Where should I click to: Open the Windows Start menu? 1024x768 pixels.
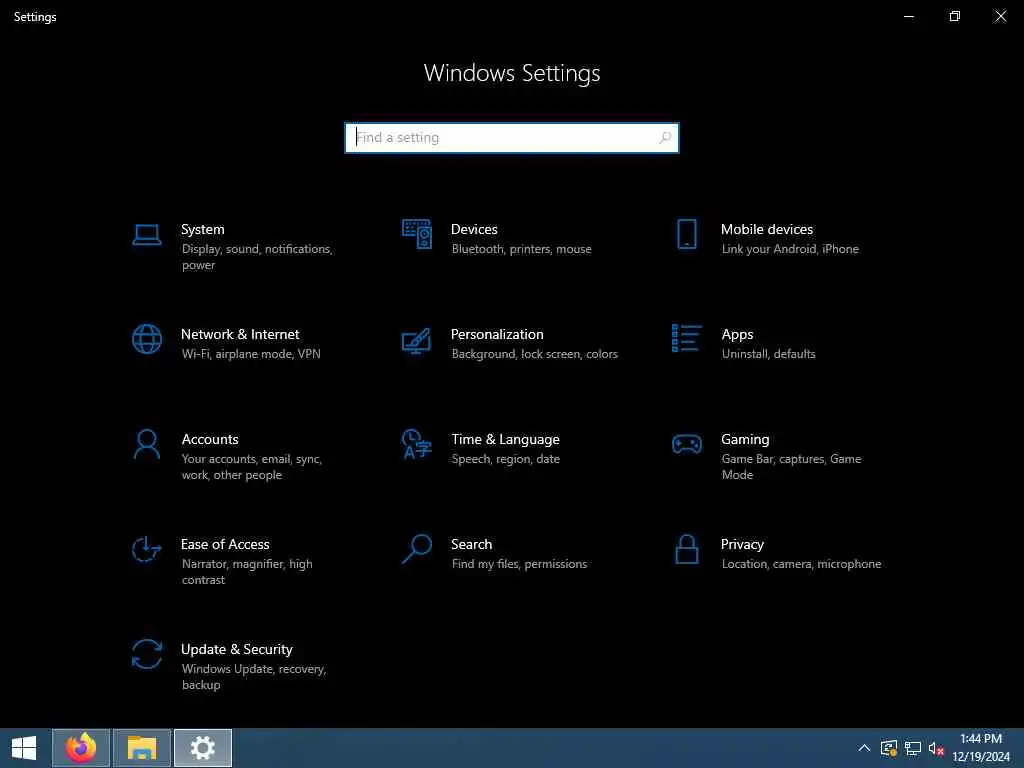click(24, 748)
